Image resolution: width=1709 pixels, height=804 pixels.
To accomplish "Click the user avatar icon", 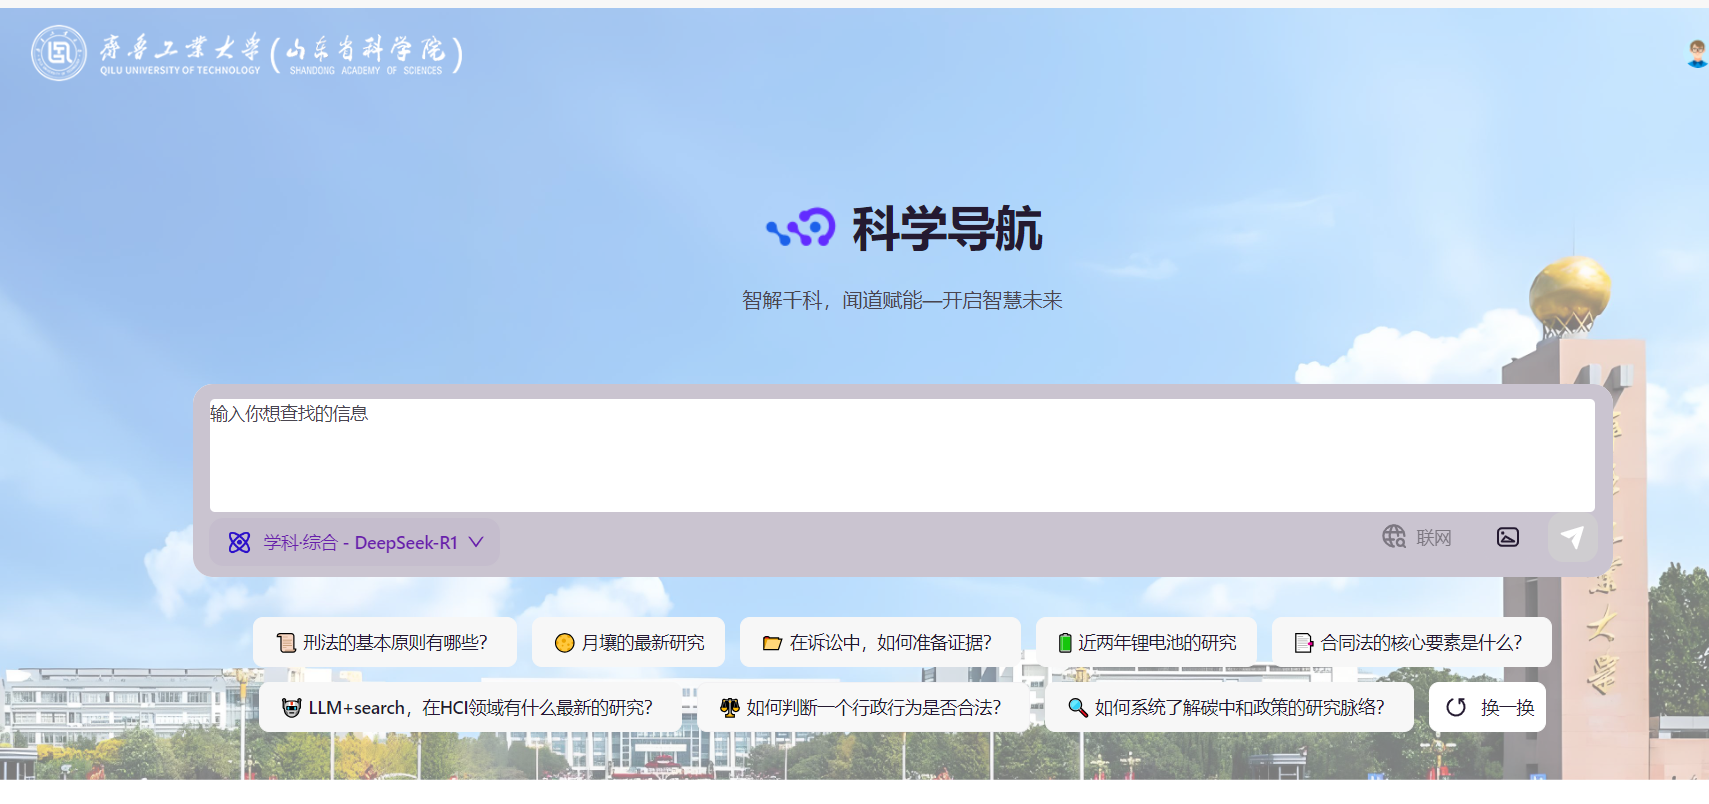I will pyautogui.click(x=1696, y=54).
